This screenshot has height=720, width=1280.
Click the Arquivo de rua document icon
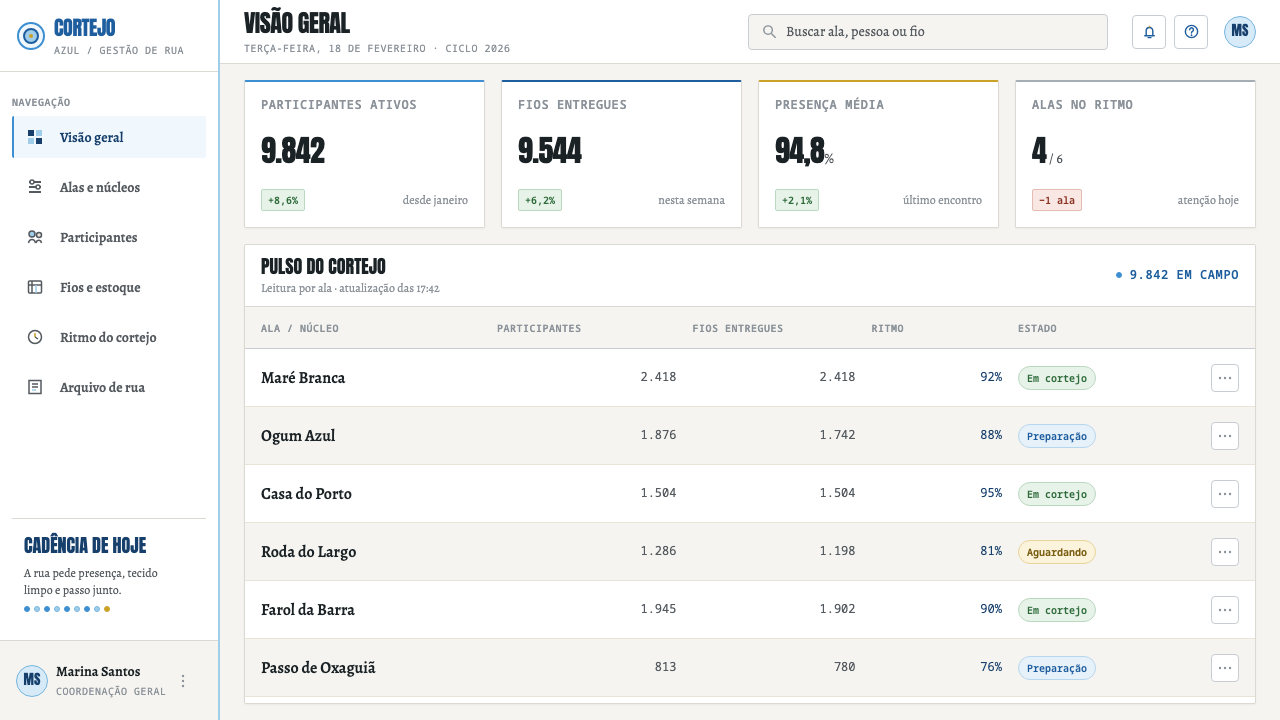click(35, 387)
